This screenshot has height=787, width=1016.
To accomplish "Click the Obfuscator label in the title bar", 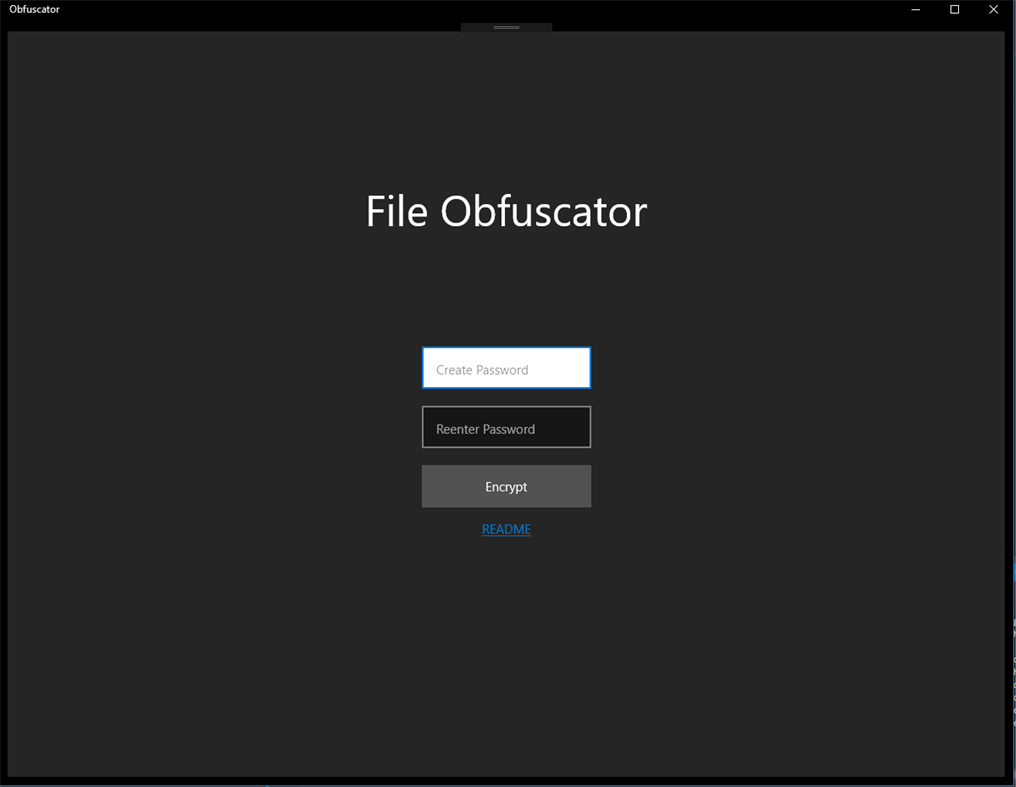I will [x=34, y=9].
